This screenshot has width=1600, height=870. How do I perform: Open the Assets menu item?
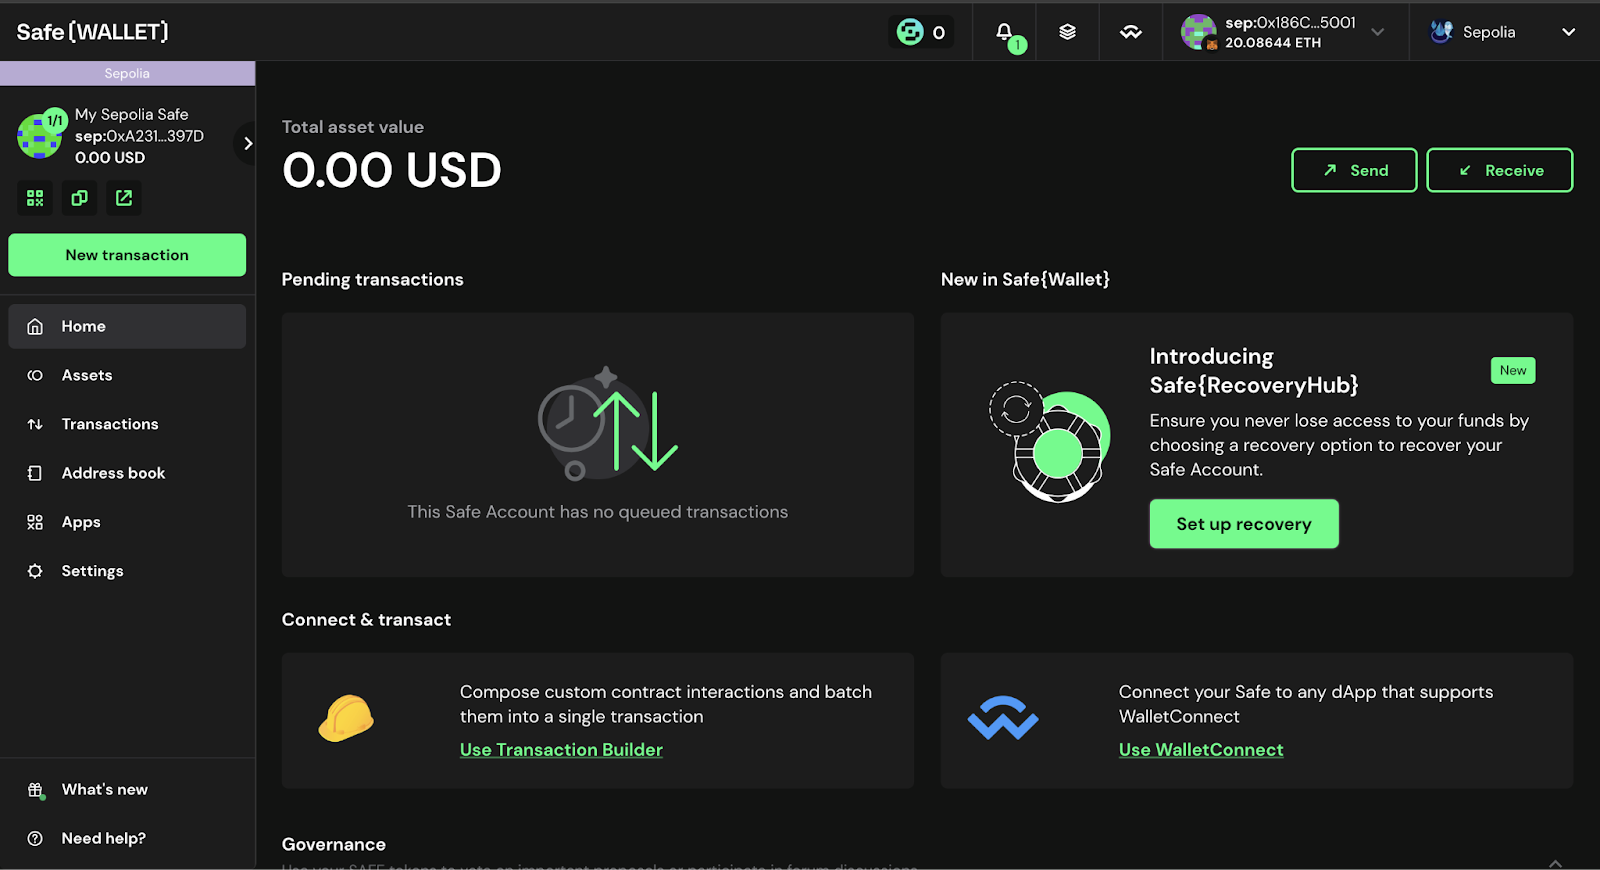87,375
